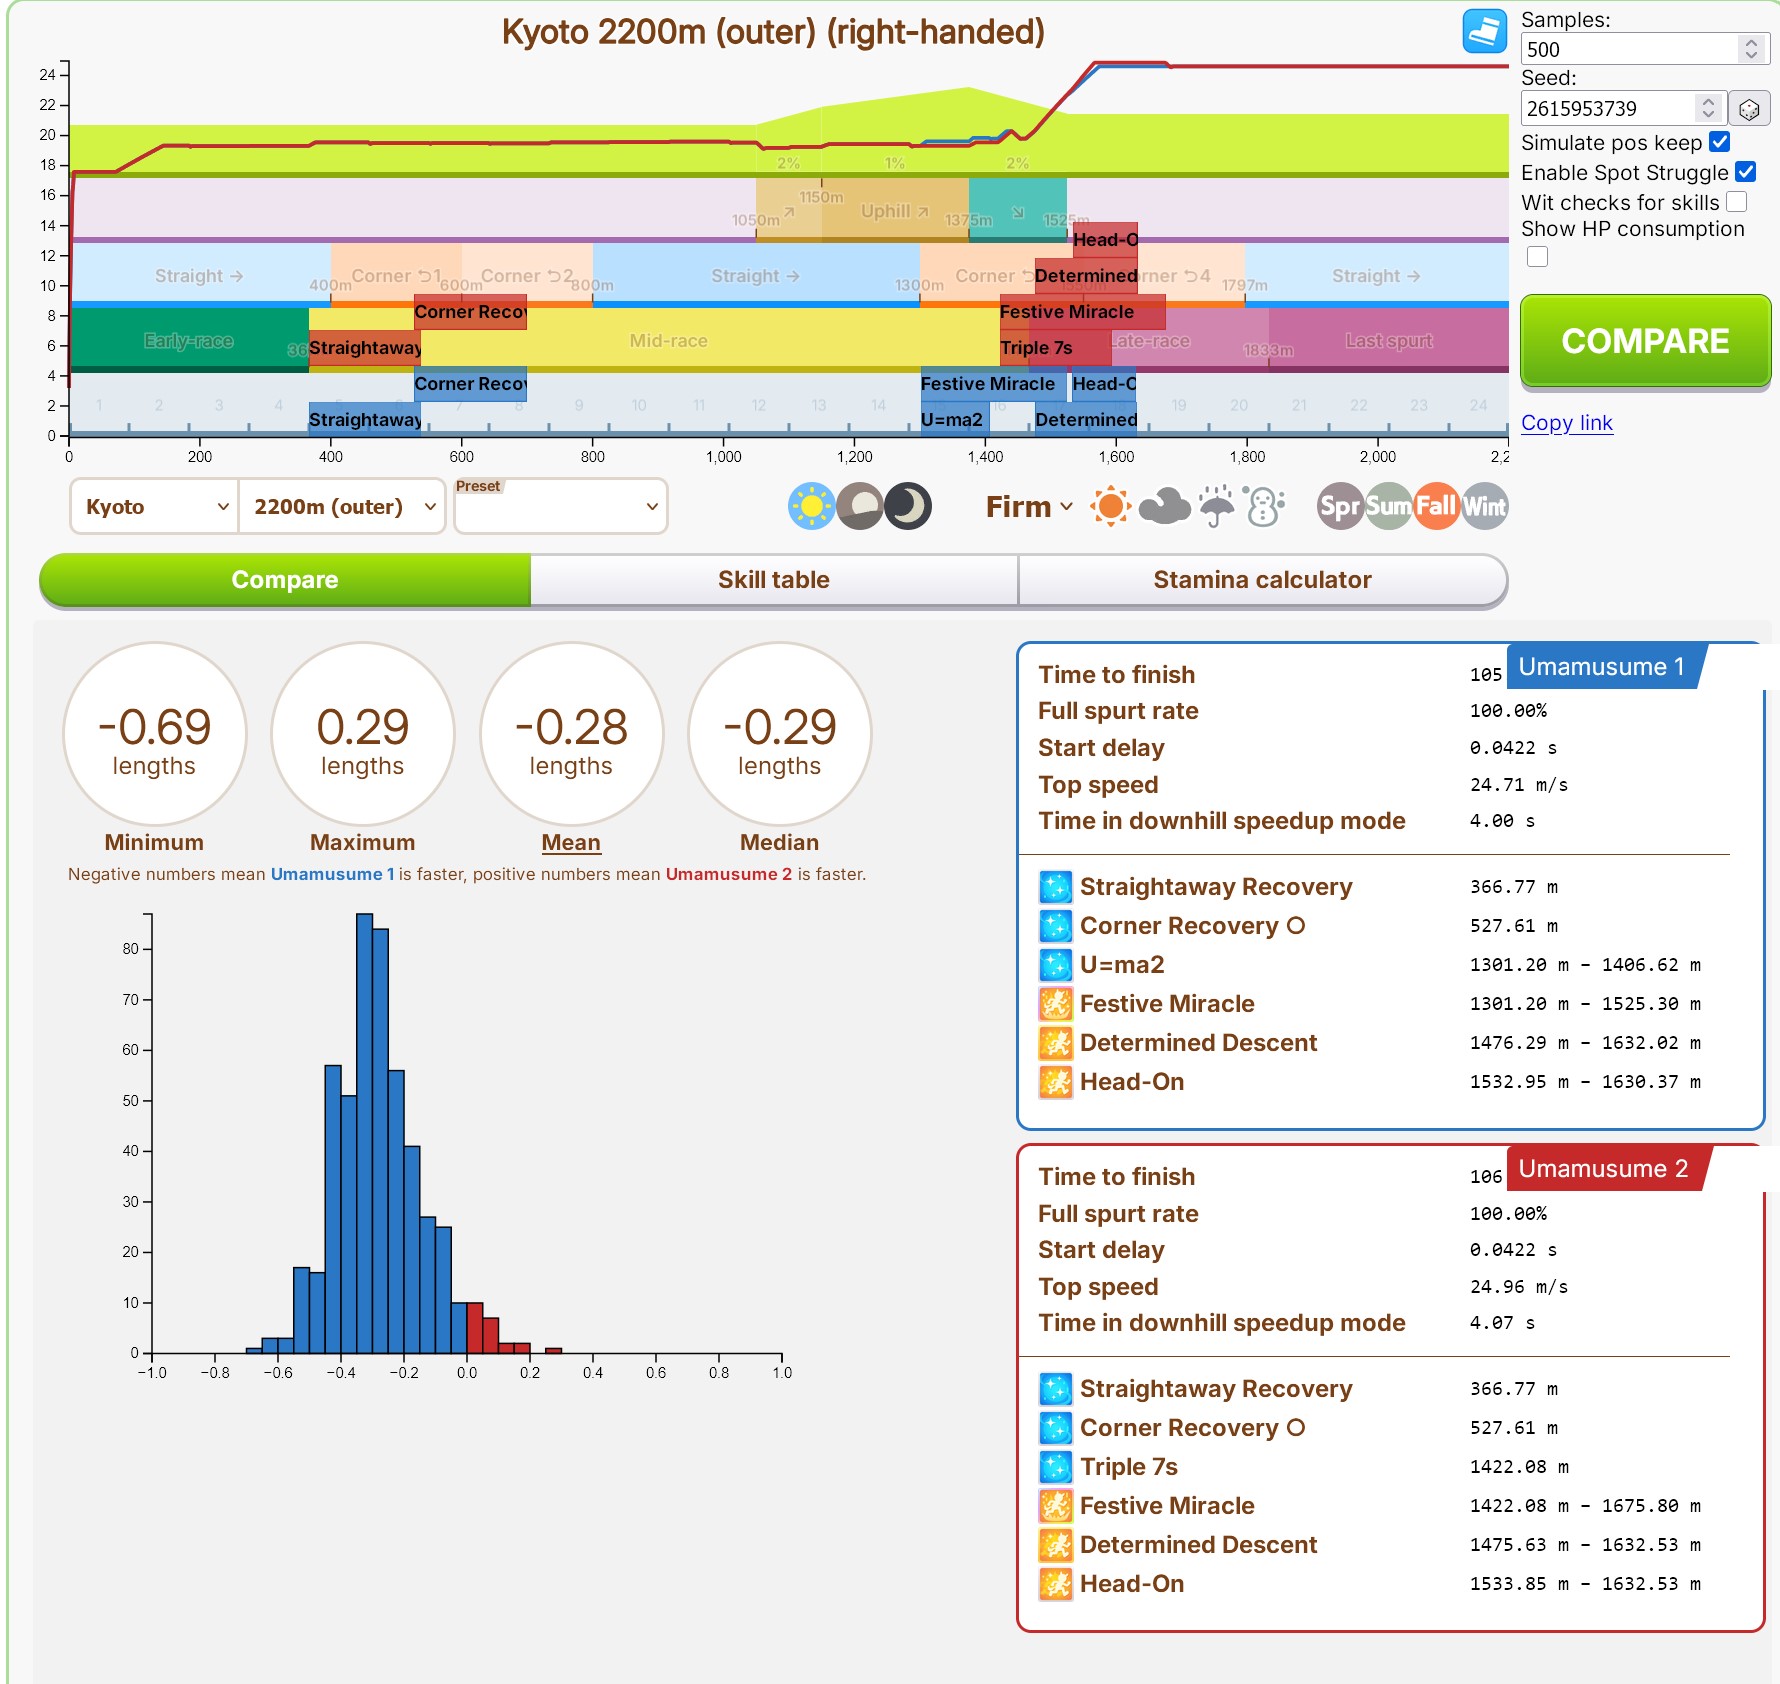Expand the Preset dropdown

[560, 506]
